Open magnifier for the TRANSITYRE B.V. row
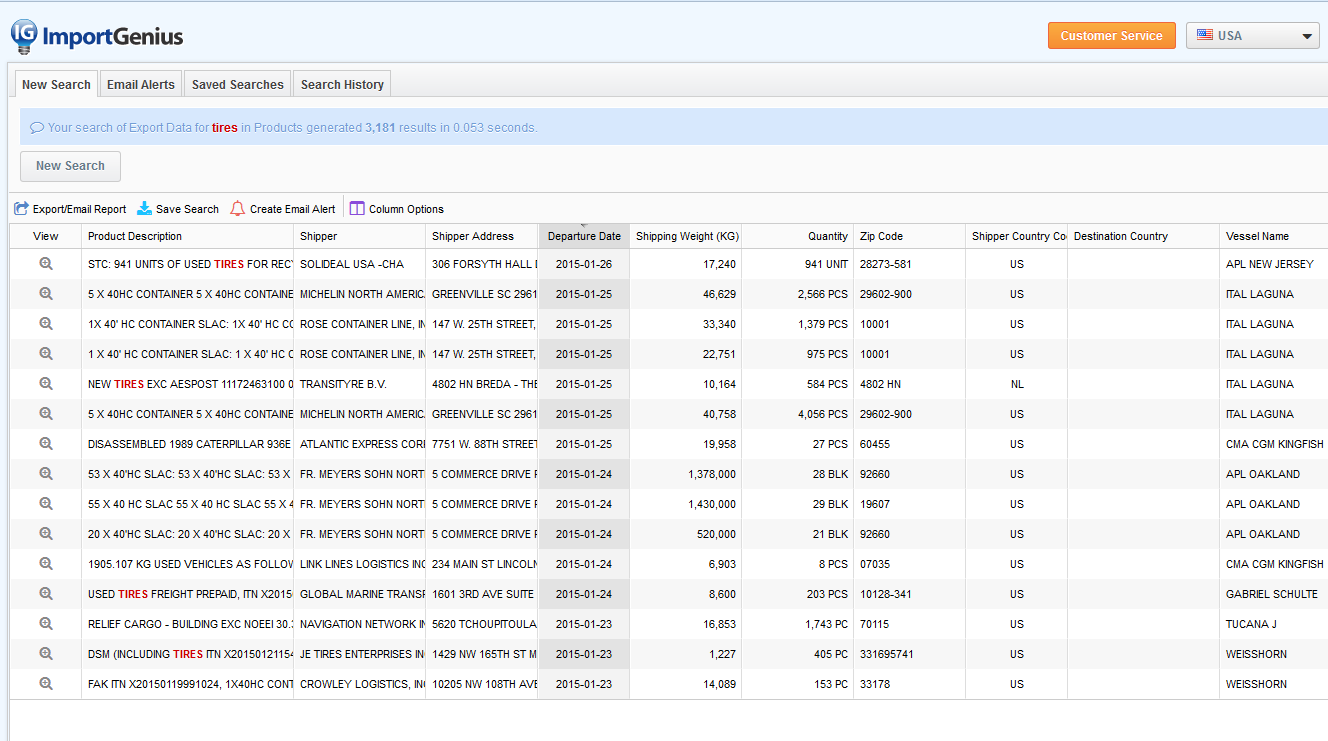This screenshot has height=741, width=1328. (x=46, y=384)
